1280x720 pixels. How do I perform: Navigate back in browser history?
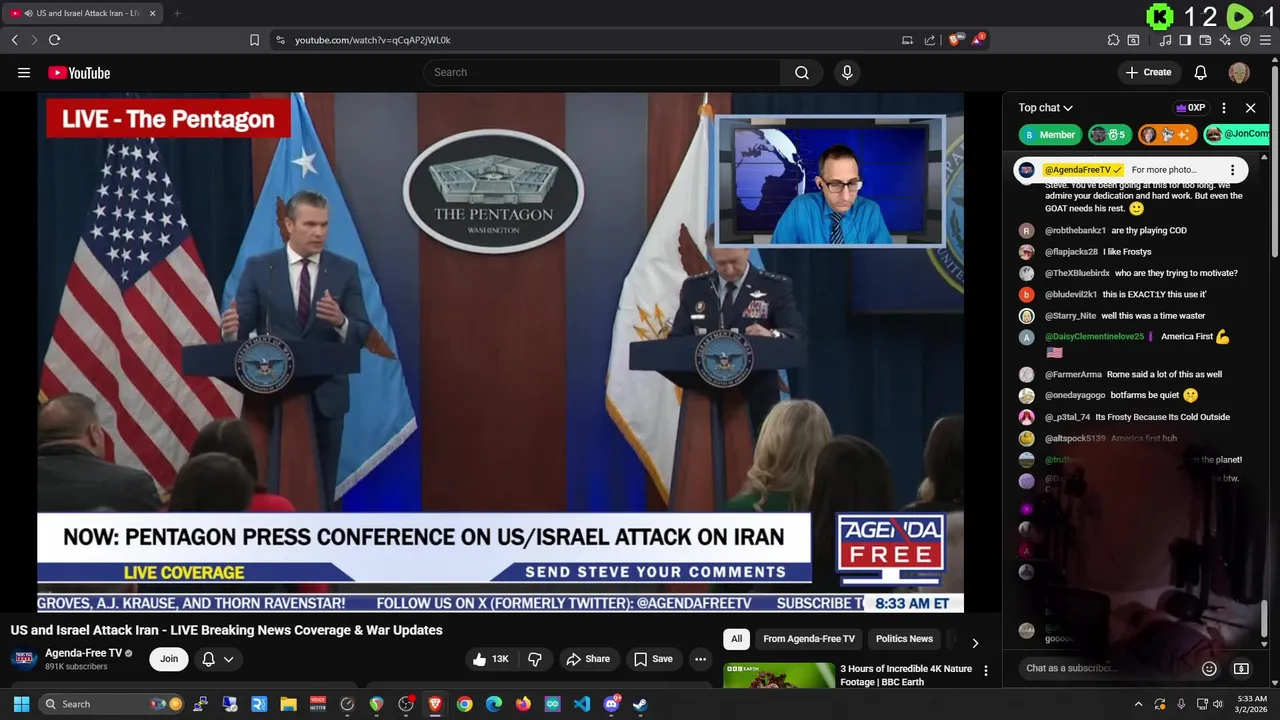pos(14,40)
